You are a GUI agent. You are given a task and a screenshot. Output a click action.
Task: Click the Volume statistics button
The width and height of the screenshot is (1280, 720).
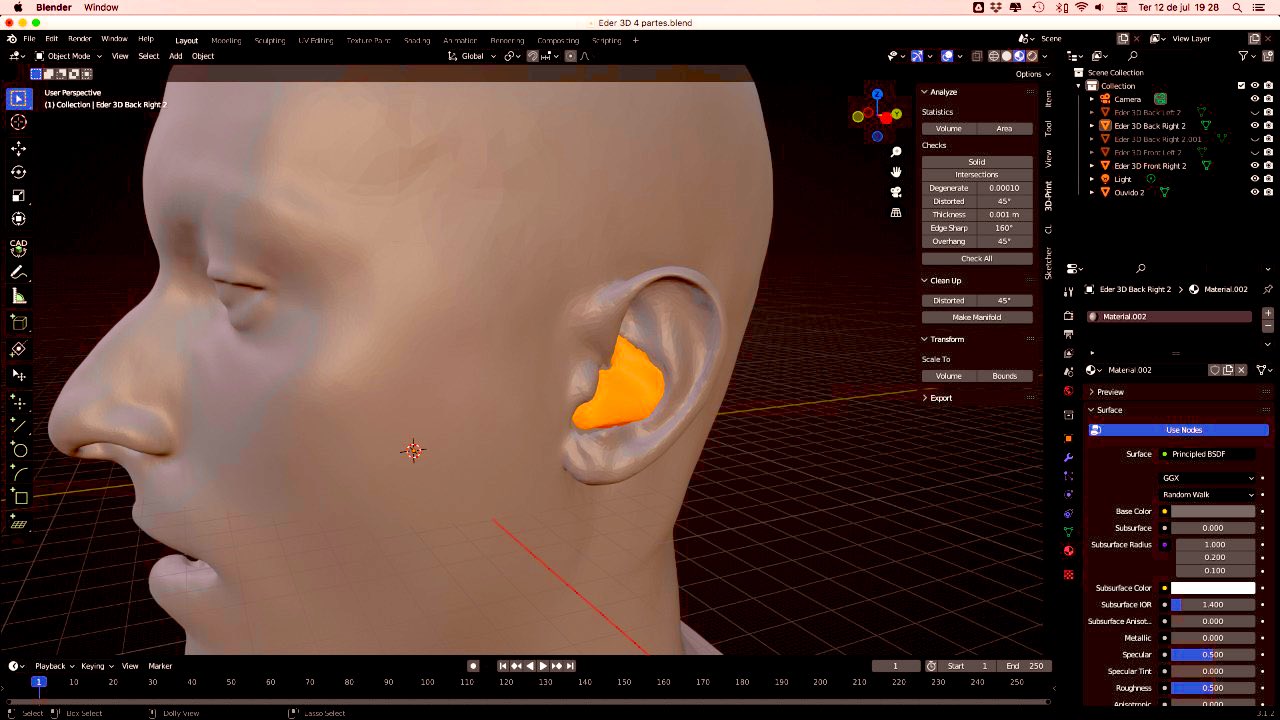tap(948, 128)
